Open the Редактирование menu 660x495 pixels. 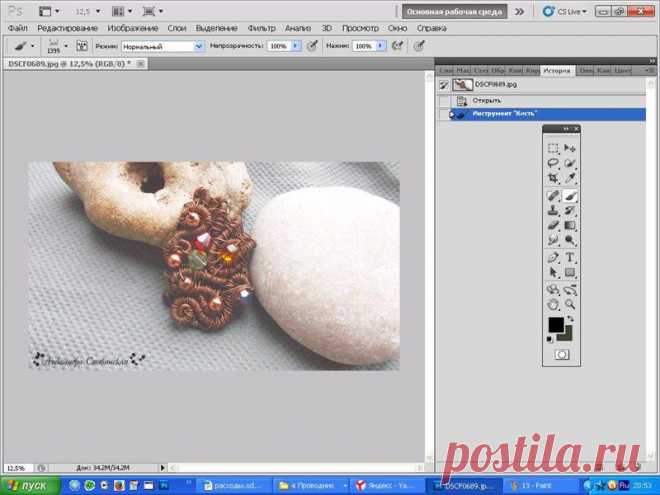[67, 28]
